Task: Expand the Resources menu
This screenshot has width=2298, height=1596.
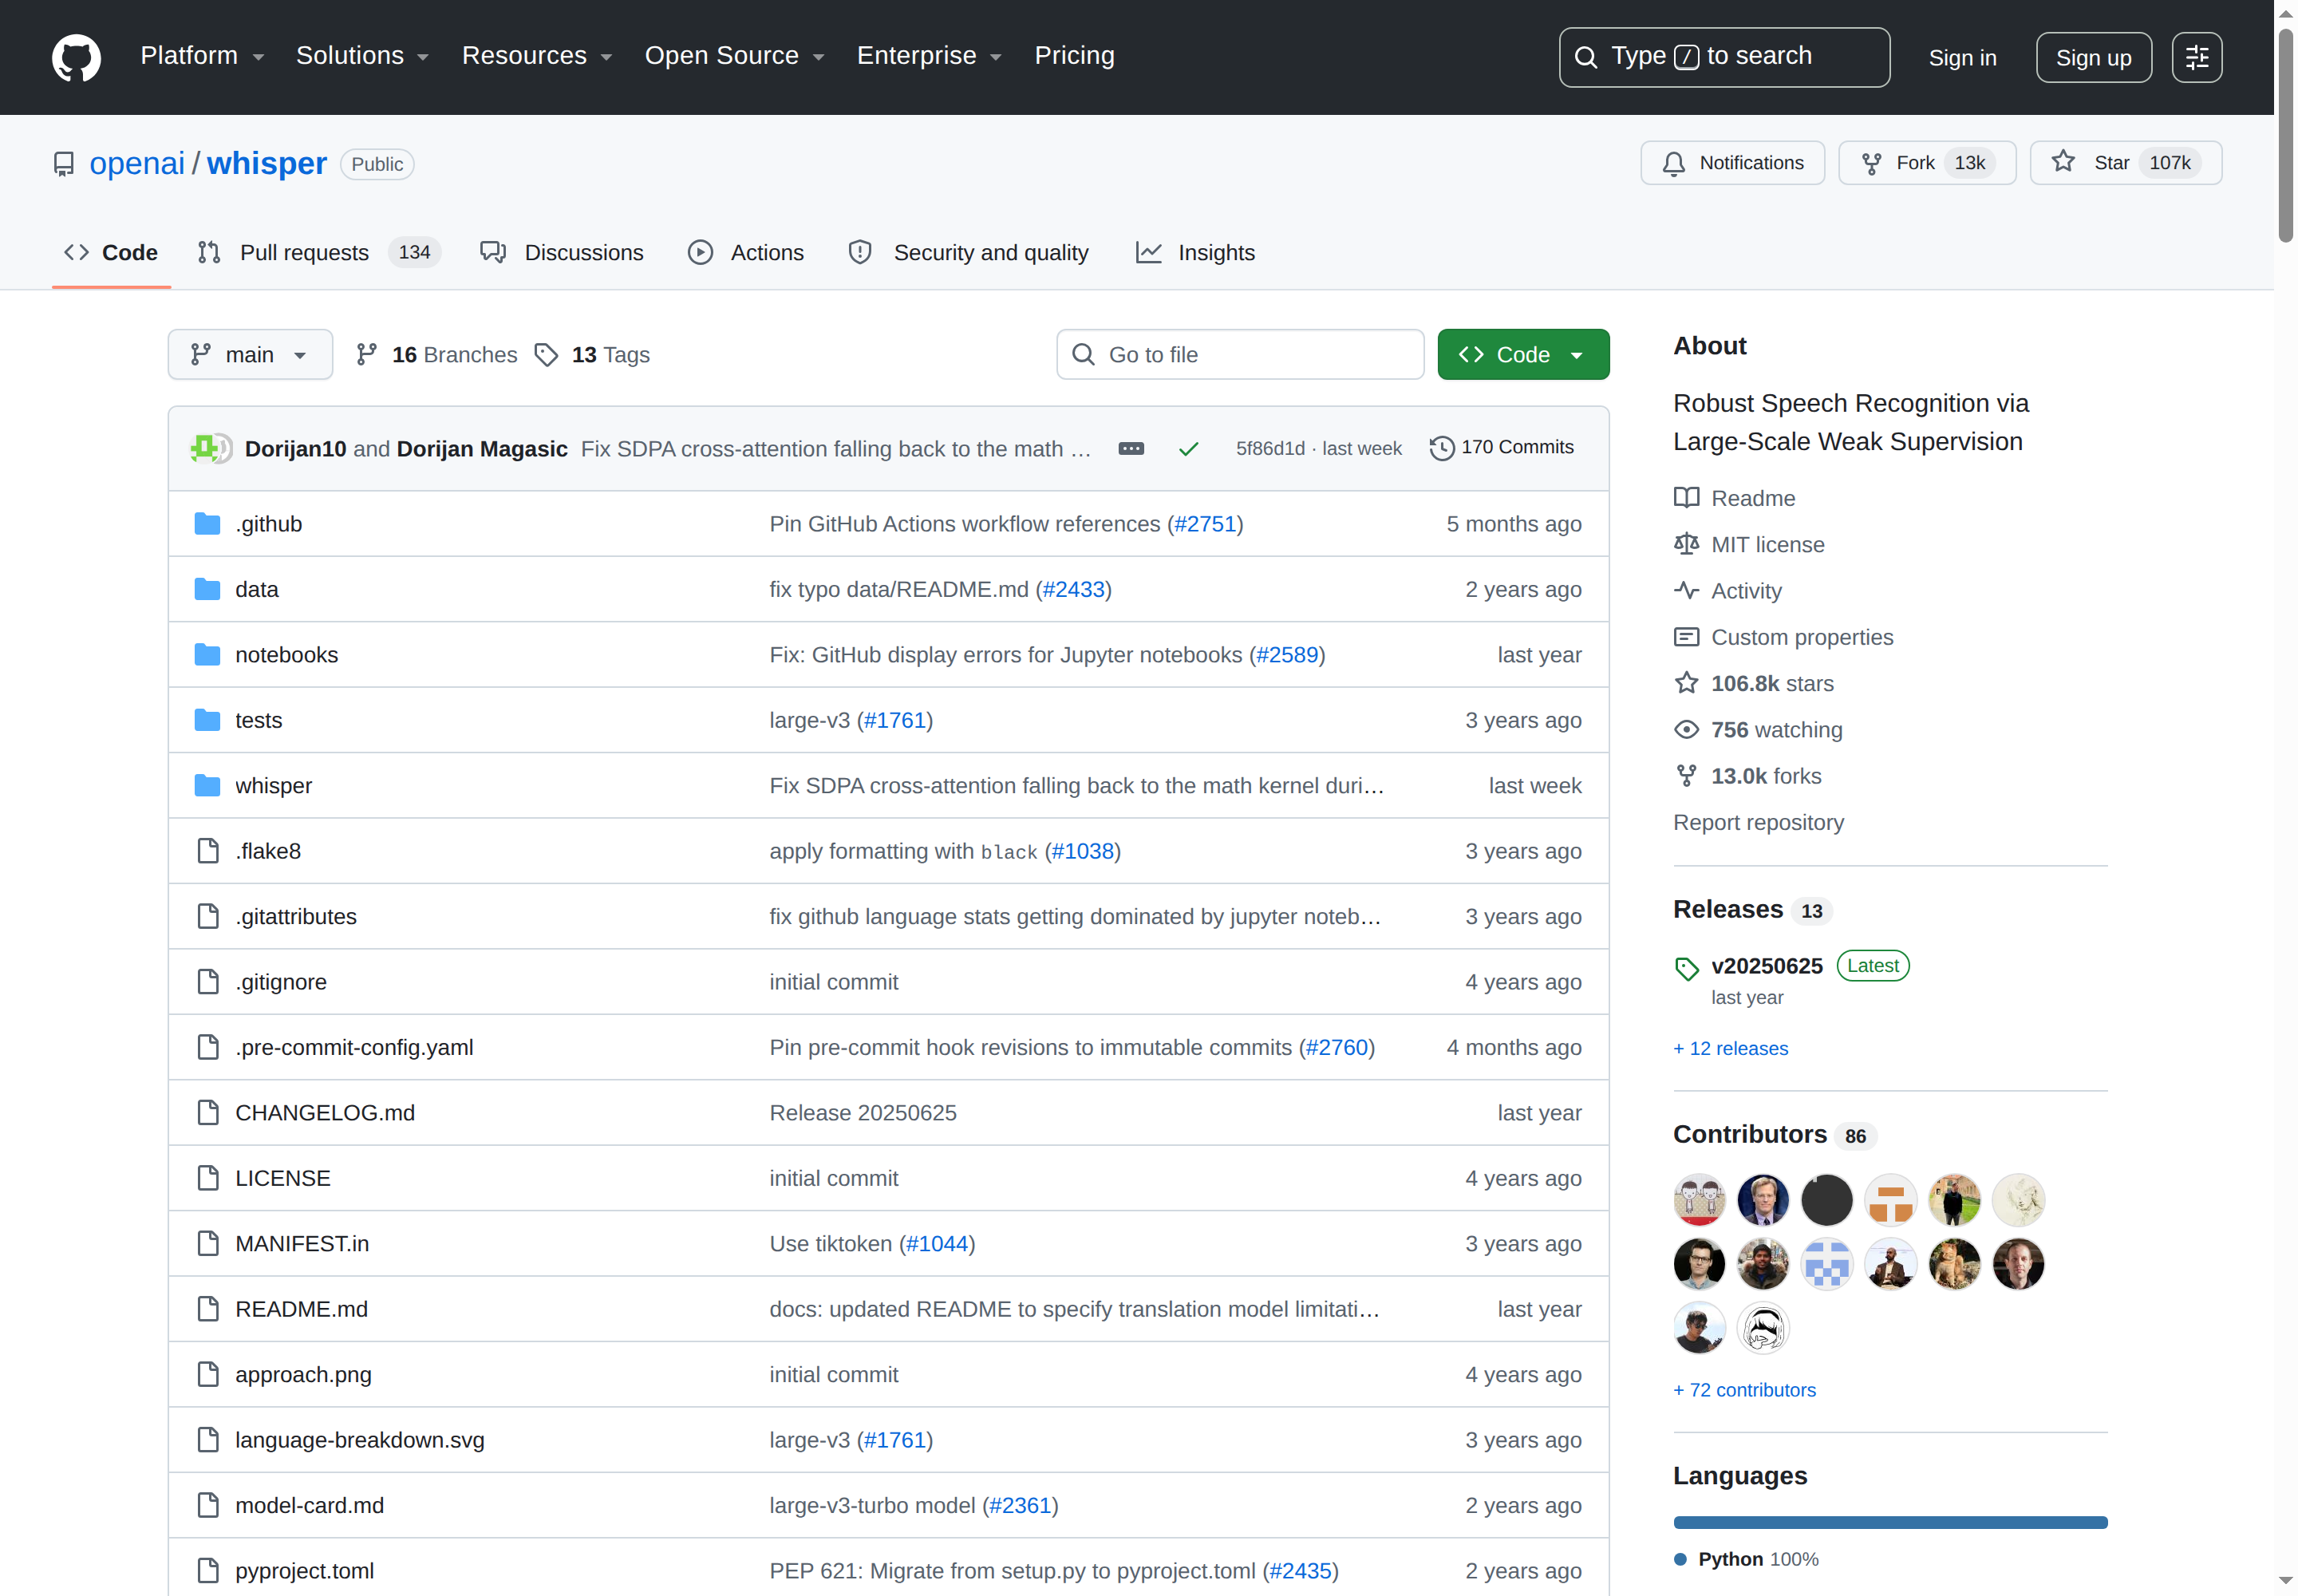Action: pyautogui.click(x=537, y=56)
